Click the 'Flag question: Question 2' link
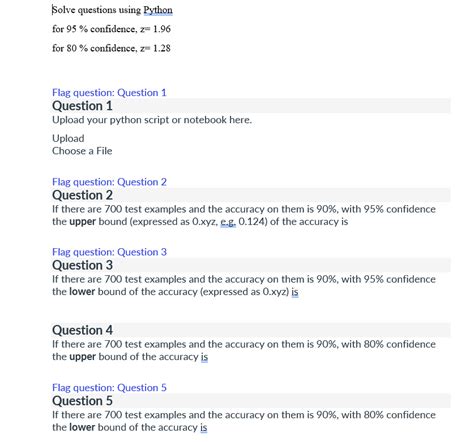 click(109, 182)
